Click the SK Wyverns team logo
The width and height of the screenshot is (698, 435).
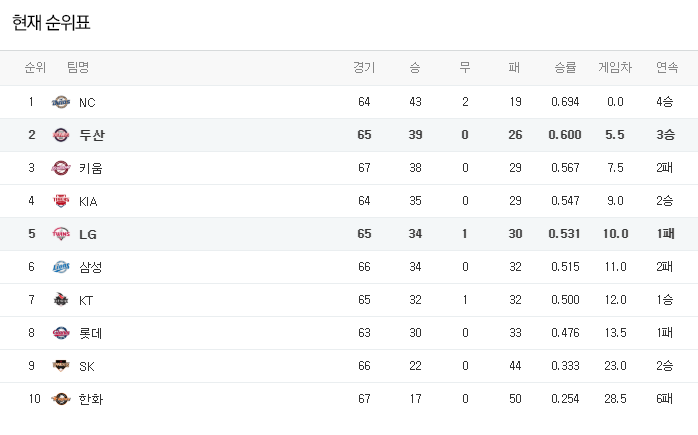pyautogui.click(x=61, y=366)
